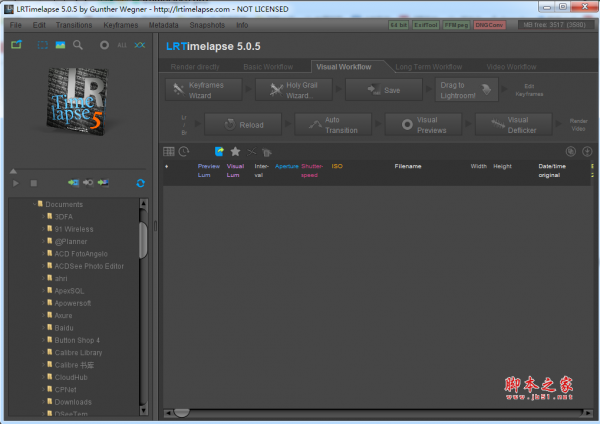Click the Visual Deflicker button
This screenshot has width=600, height=424.
pos(517,124)
